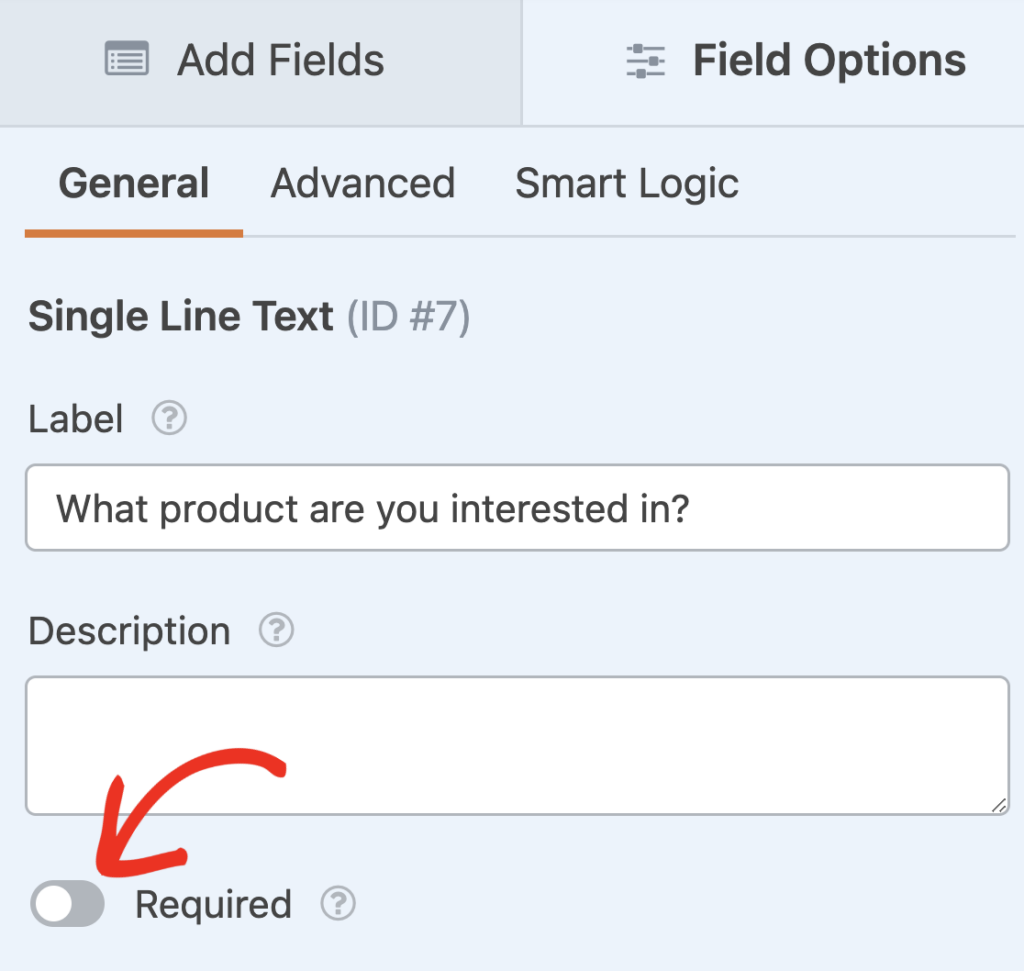The image size is (1024, 971).
Task: Click the keyboard icon beside Add Fields
Action: coord(128,59)
